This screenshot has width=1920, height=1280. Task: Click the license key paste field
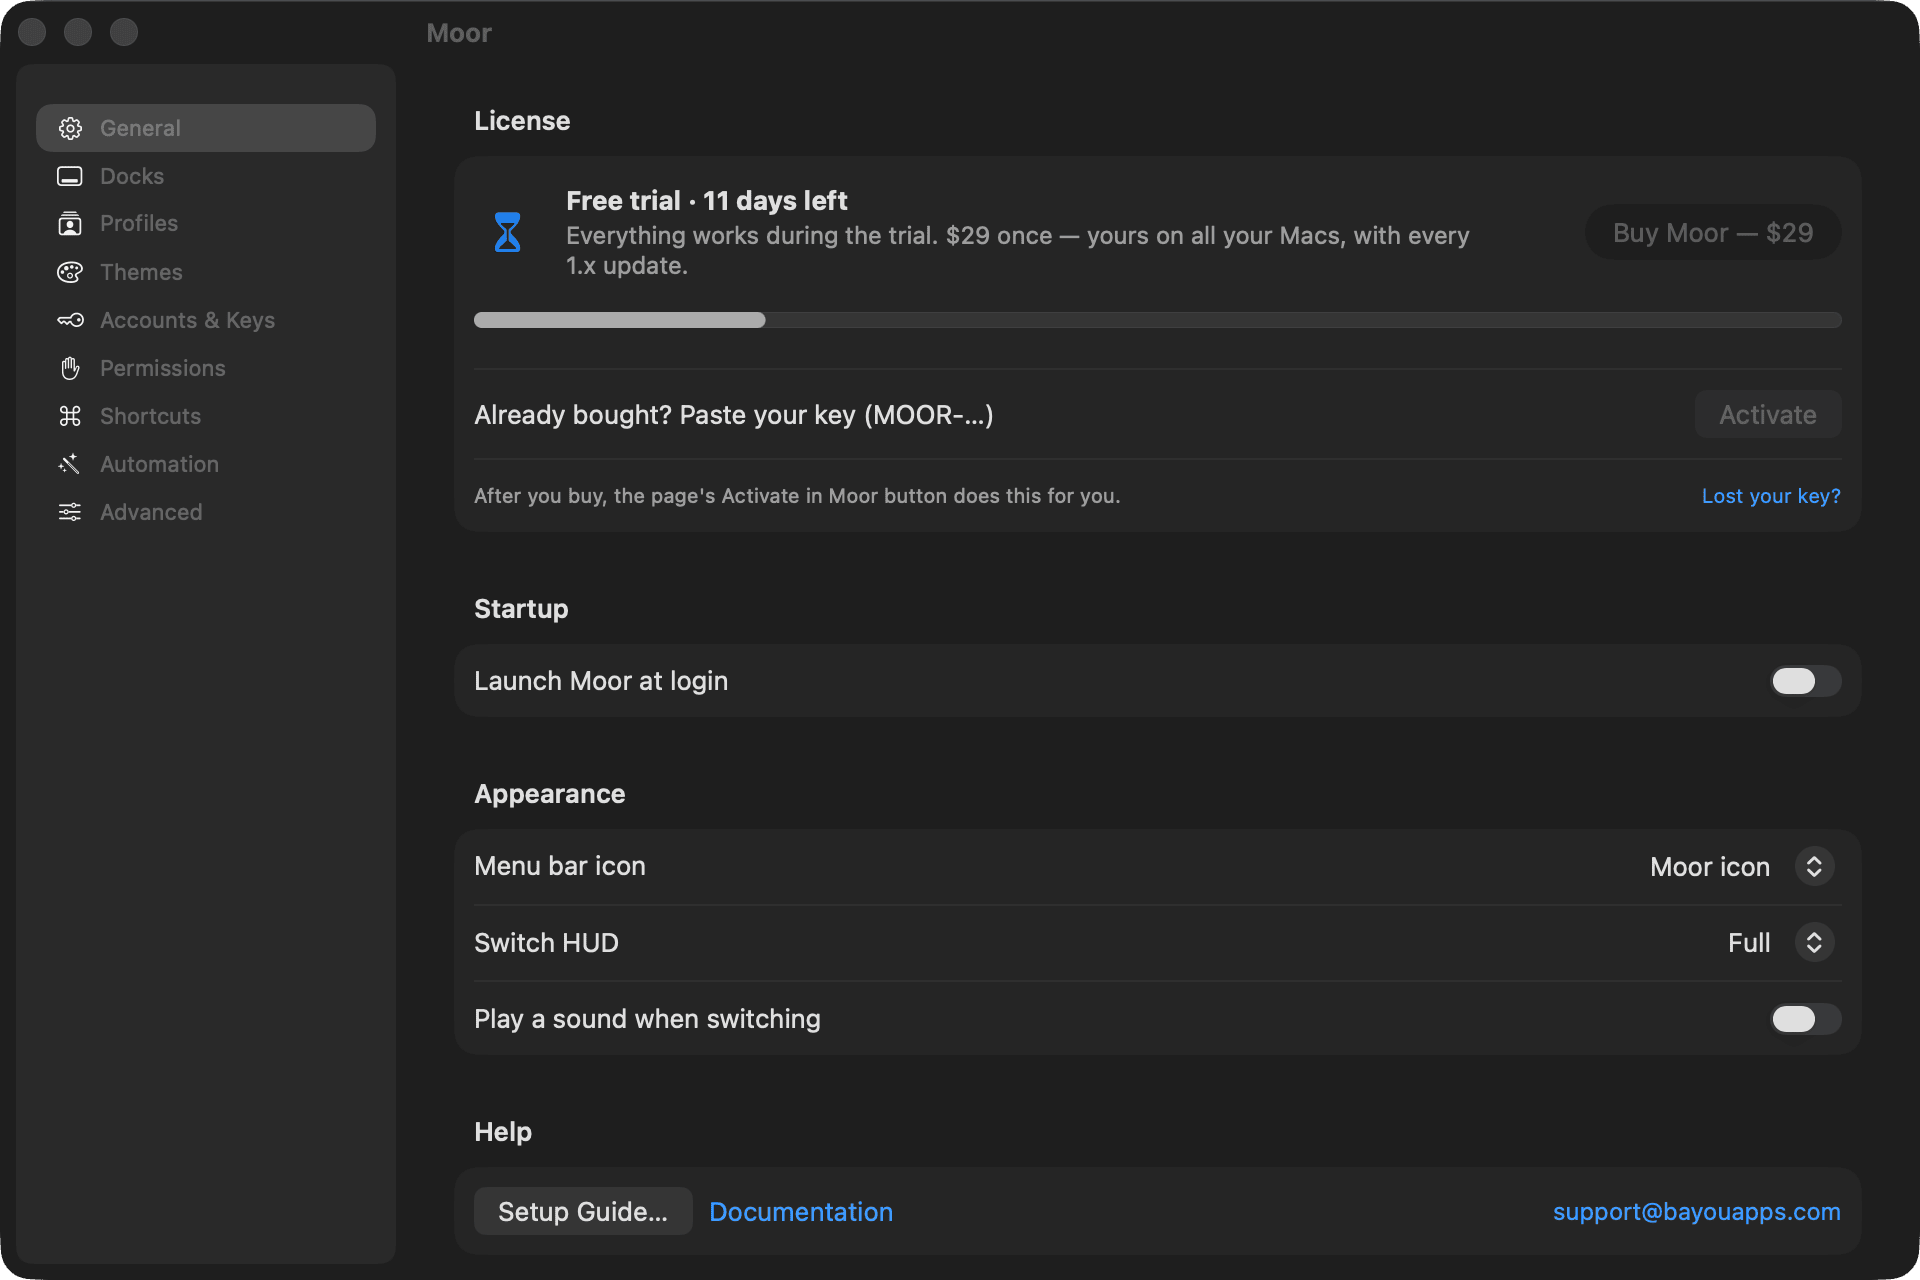tap(1075, 415)
